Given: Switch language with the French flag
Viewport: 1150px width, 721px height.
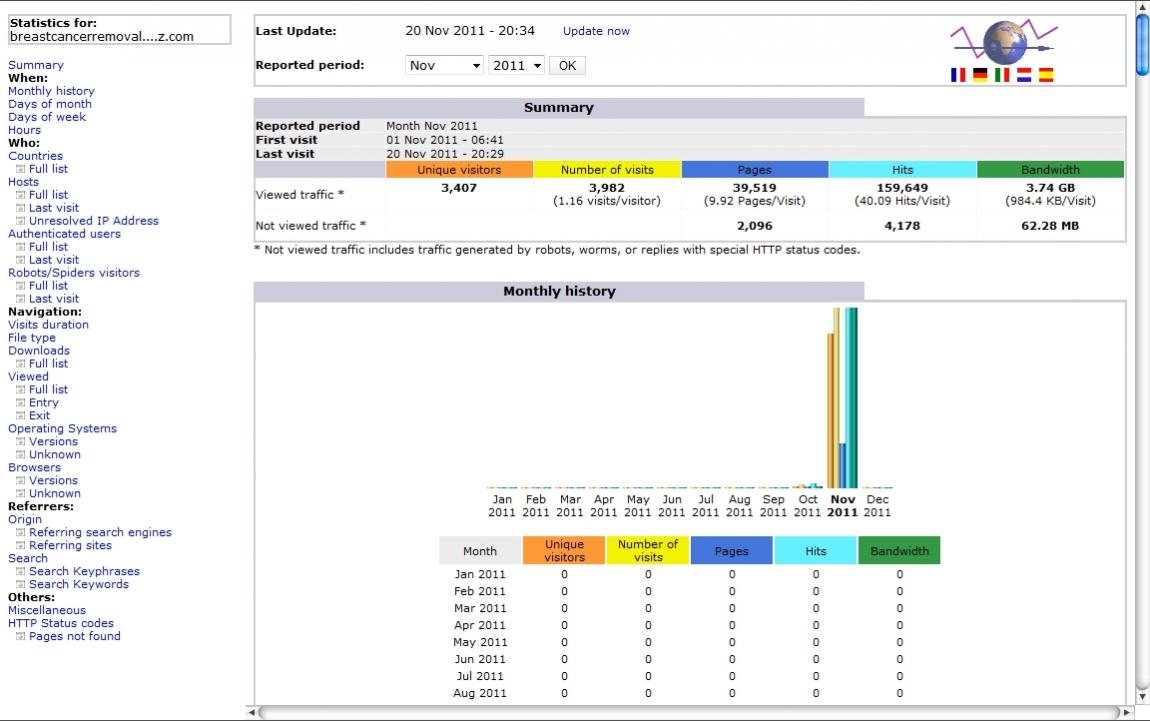Looking at the screenshot, I should 957,75.
